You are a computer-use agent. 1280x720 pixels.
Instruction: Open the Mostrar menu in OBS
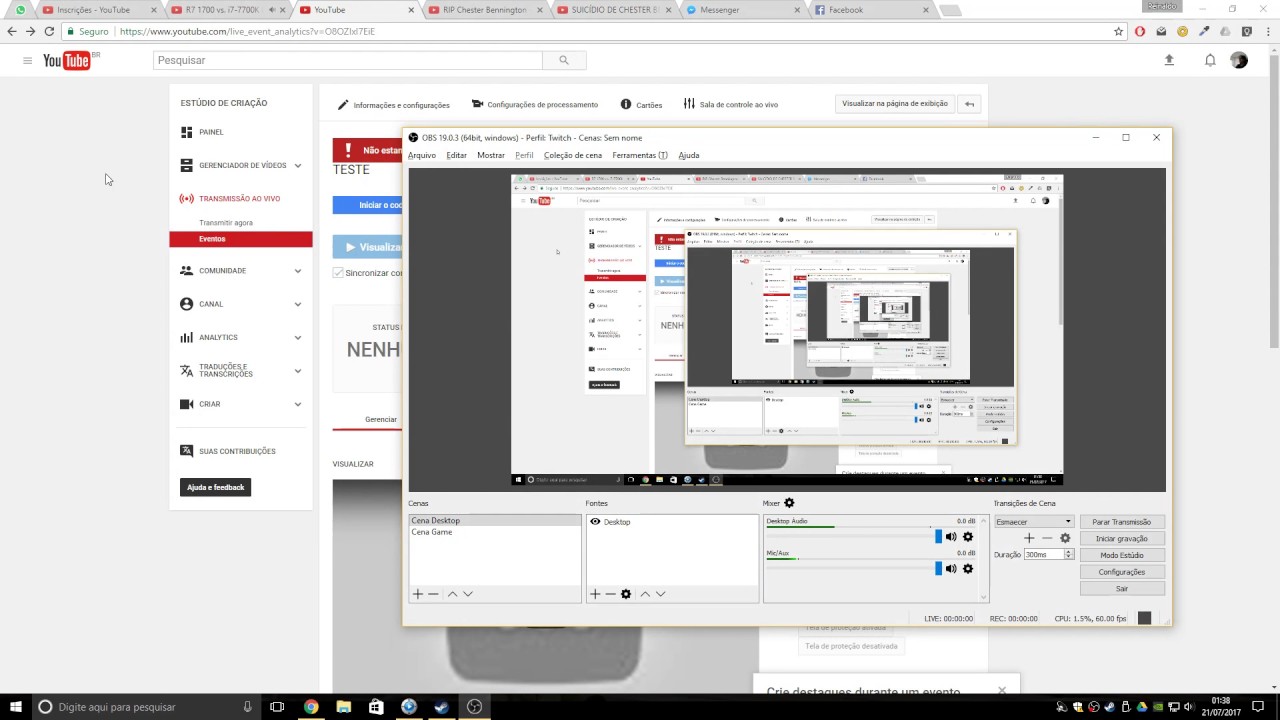[491, 155]
